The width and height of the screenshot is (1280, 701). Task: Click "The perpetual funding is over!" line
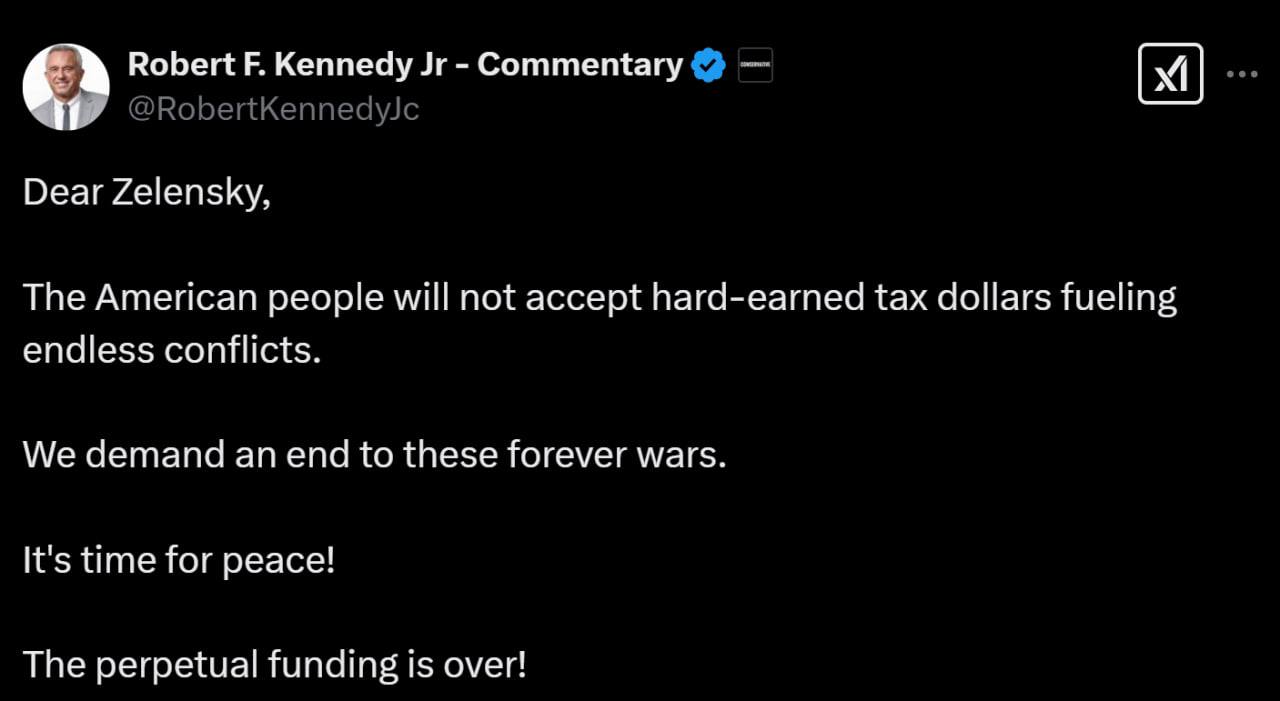273,664
